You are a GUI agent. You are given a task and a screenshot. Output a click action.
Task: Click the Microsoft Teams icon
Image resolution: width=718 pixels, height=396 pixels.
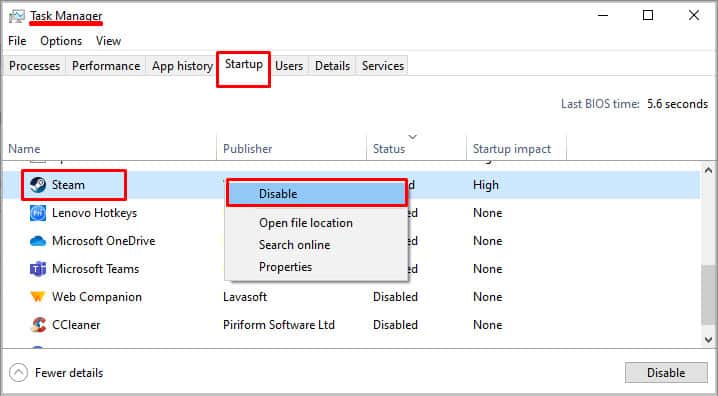(x=38, y=269)
